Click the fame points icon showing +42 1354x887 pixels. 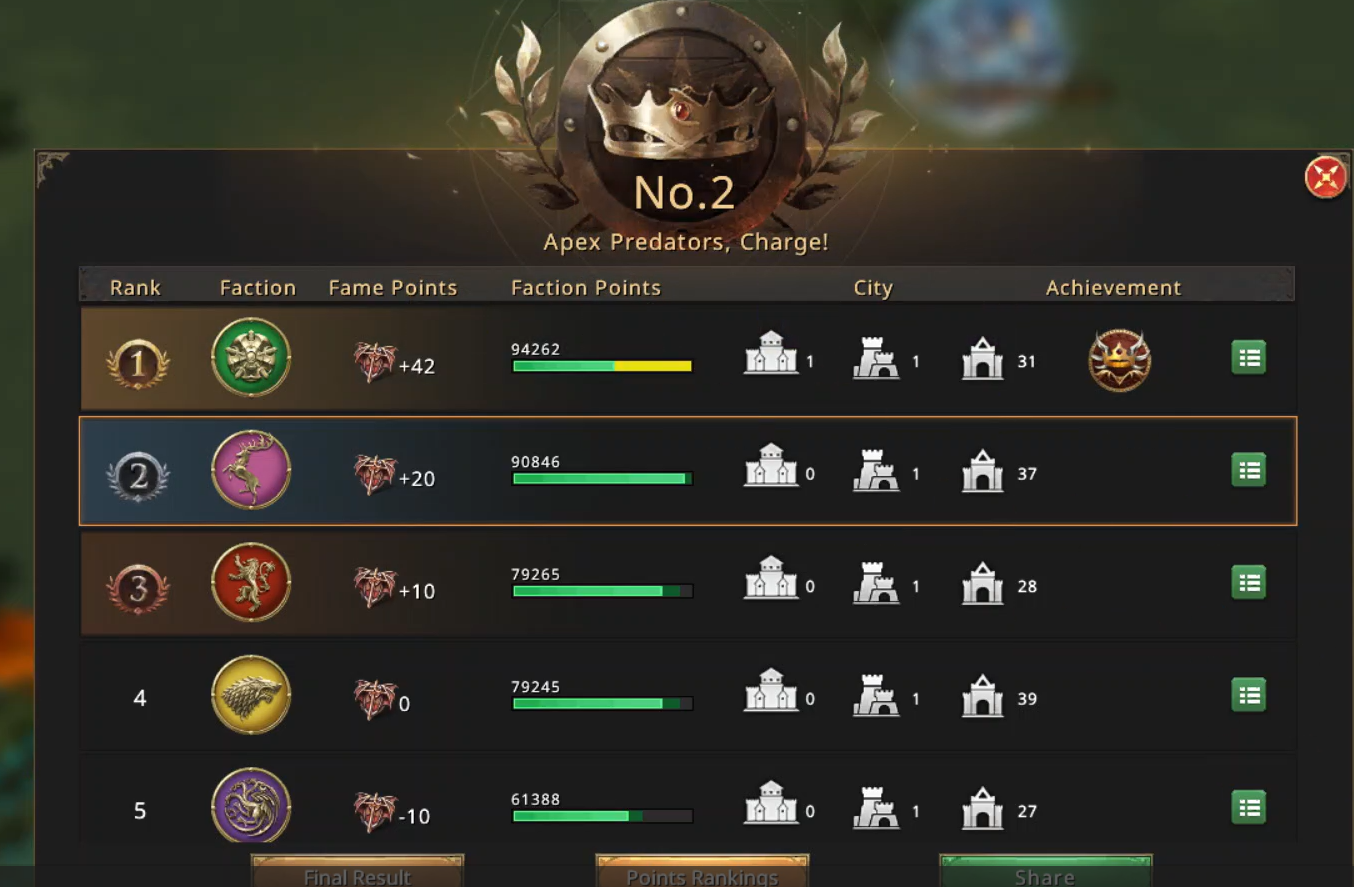[x=374, y=362]
